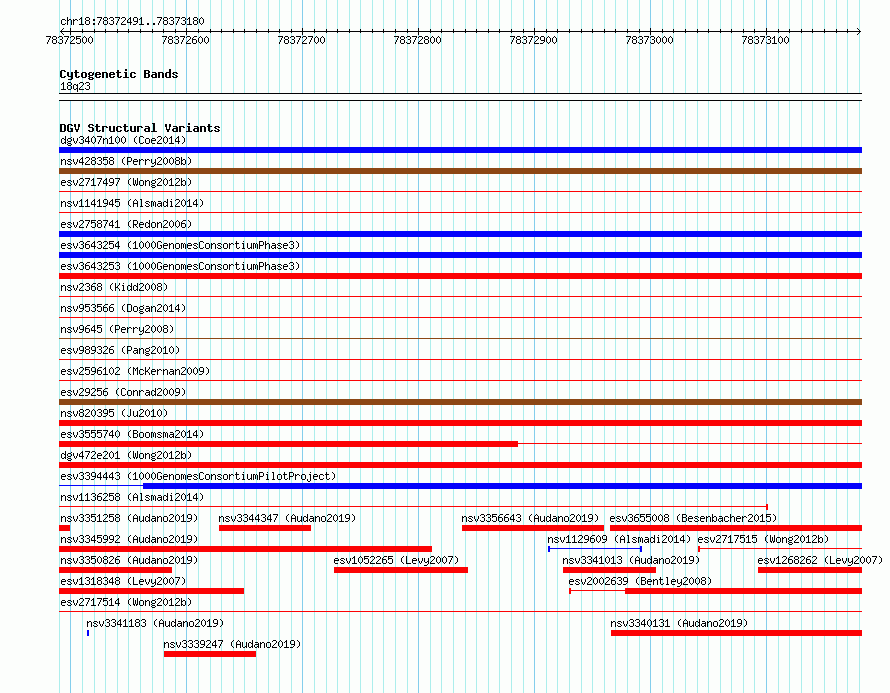Select the brown bar under esv29256
The height and width of the screenshot is (693, 890).
(x=460, y=402)
